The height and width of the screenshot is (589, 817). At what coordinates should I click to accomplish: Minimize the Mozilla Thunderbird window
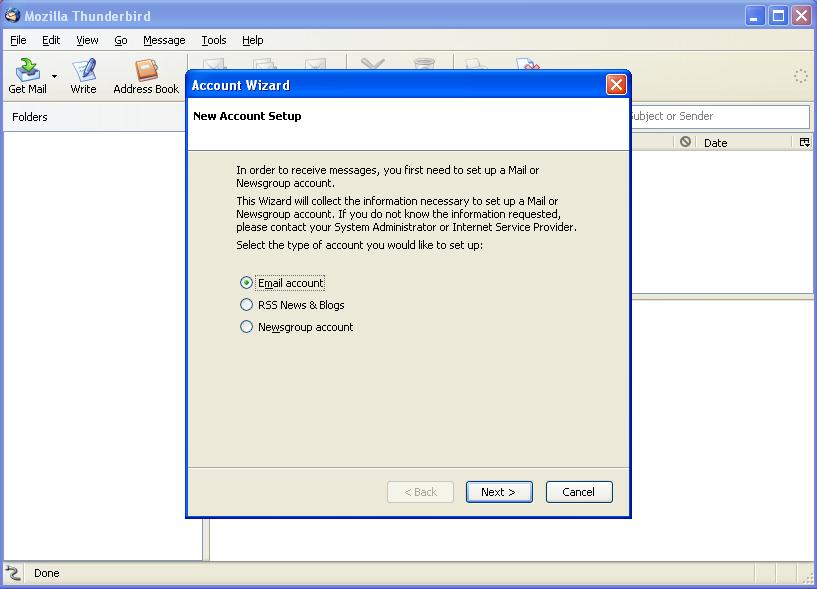click(754, 16)
